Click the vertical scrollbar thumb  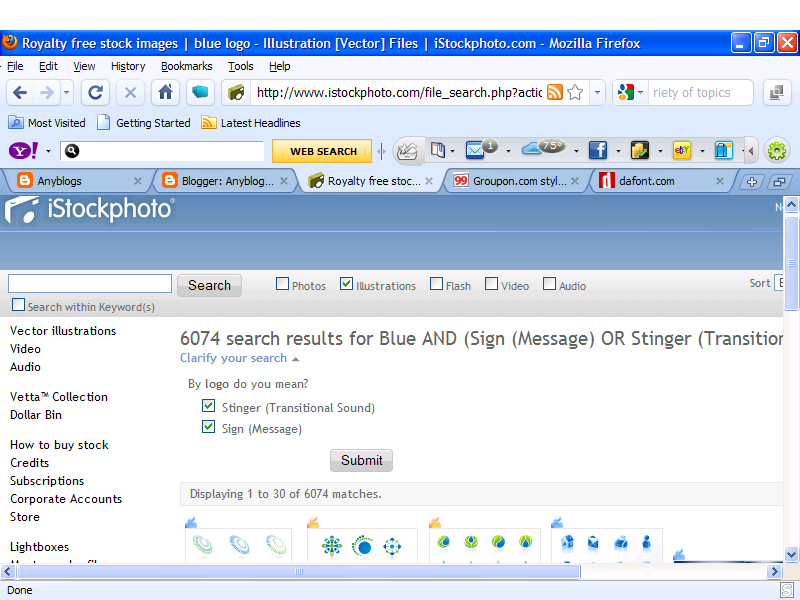tap(791, 263)
